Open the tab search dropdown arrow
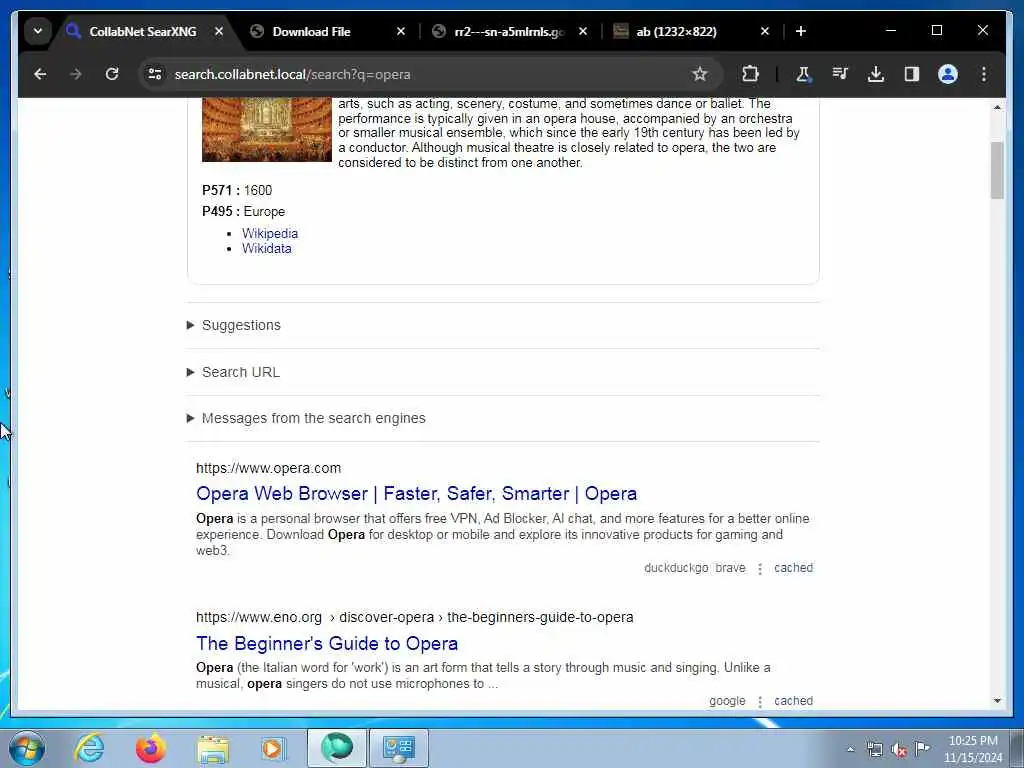Image resolution: width=1024 pixels, height=768 pixels. 38,31
